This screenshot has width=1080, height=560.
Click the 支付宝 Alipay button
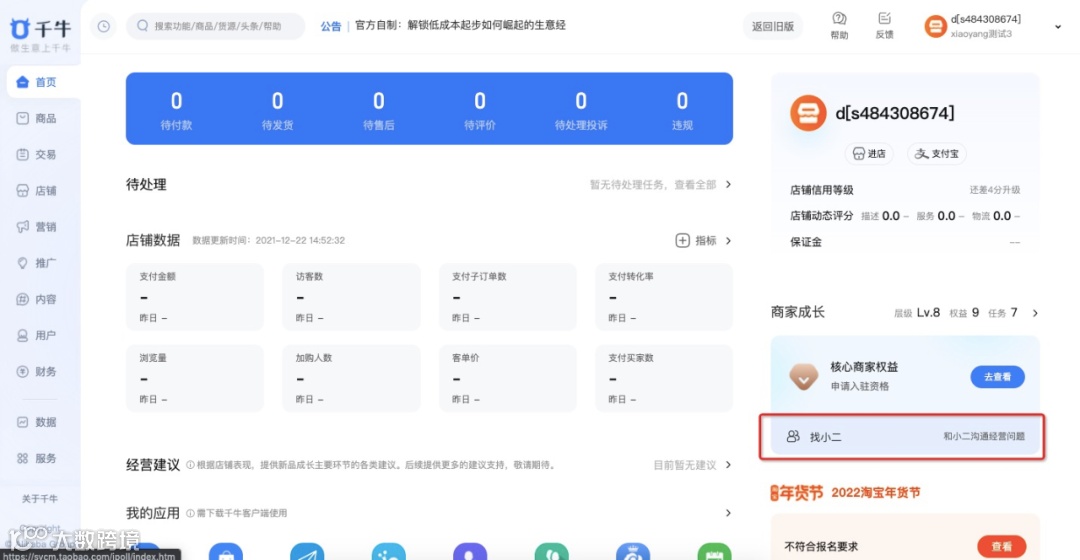[x=937, y=154]
